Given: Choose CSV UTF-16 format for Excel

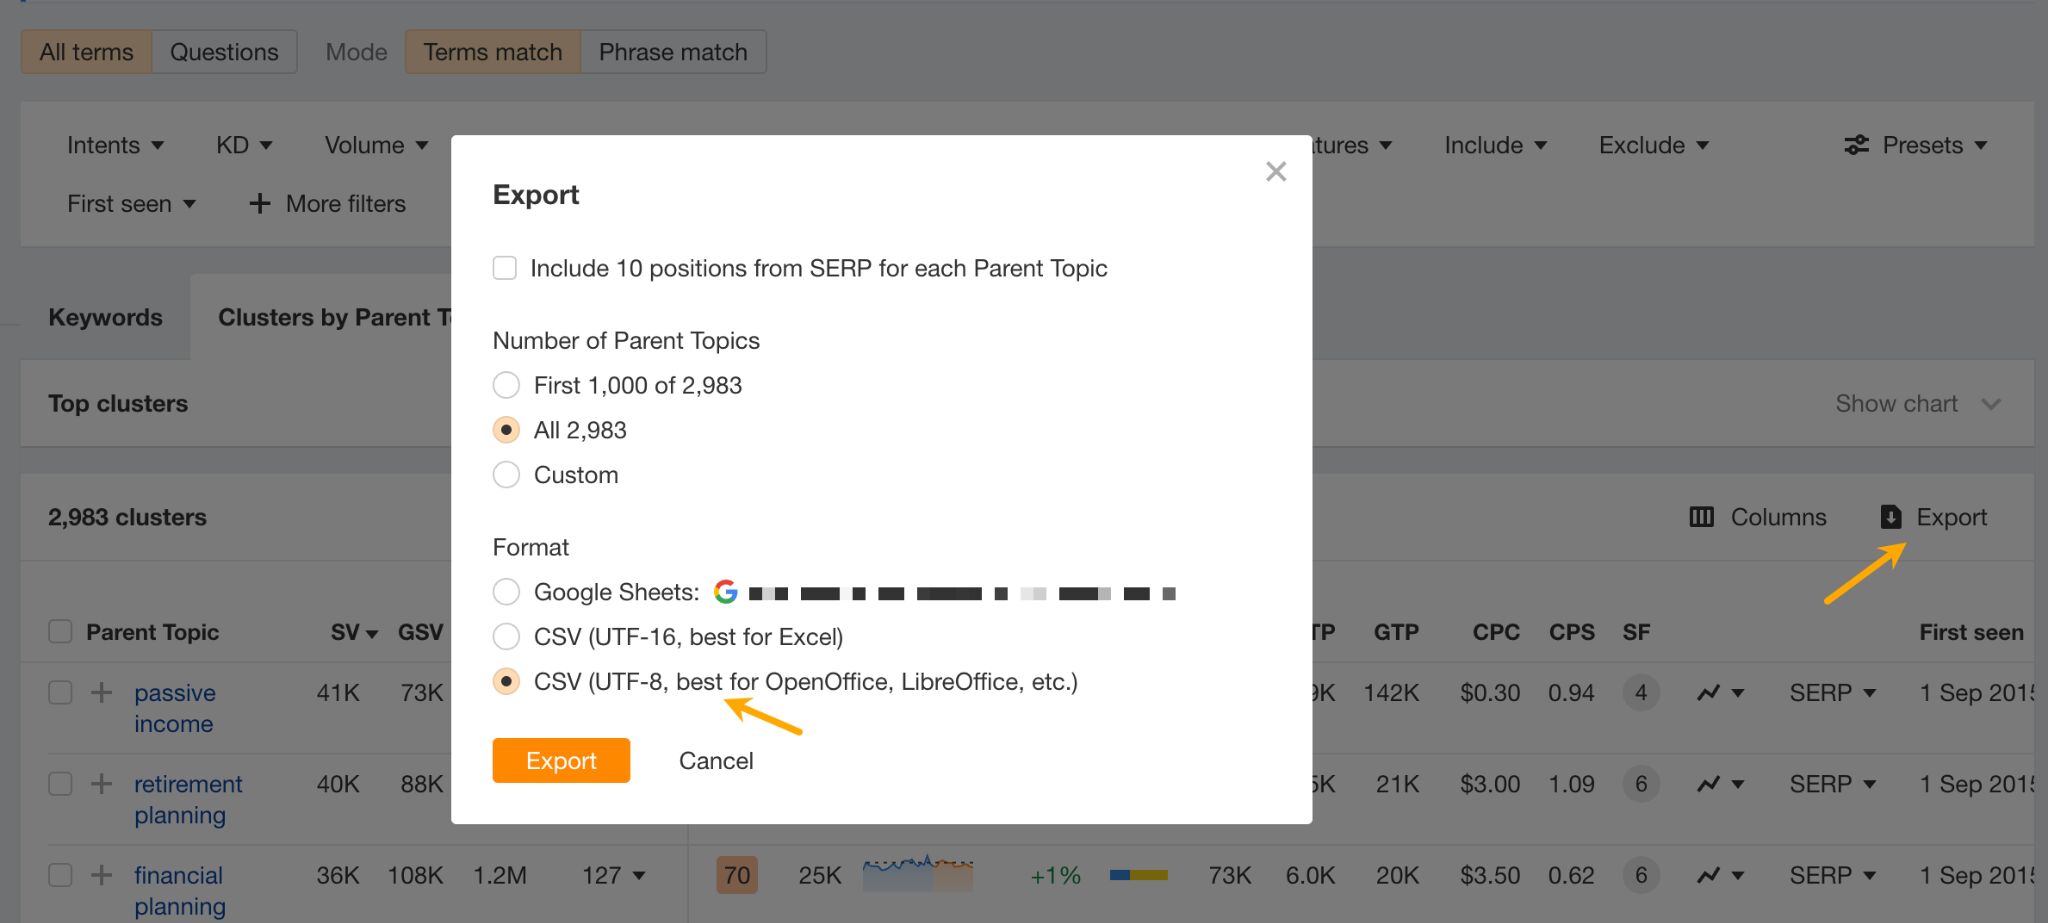Looking at the screenshot, I should 506,636.
